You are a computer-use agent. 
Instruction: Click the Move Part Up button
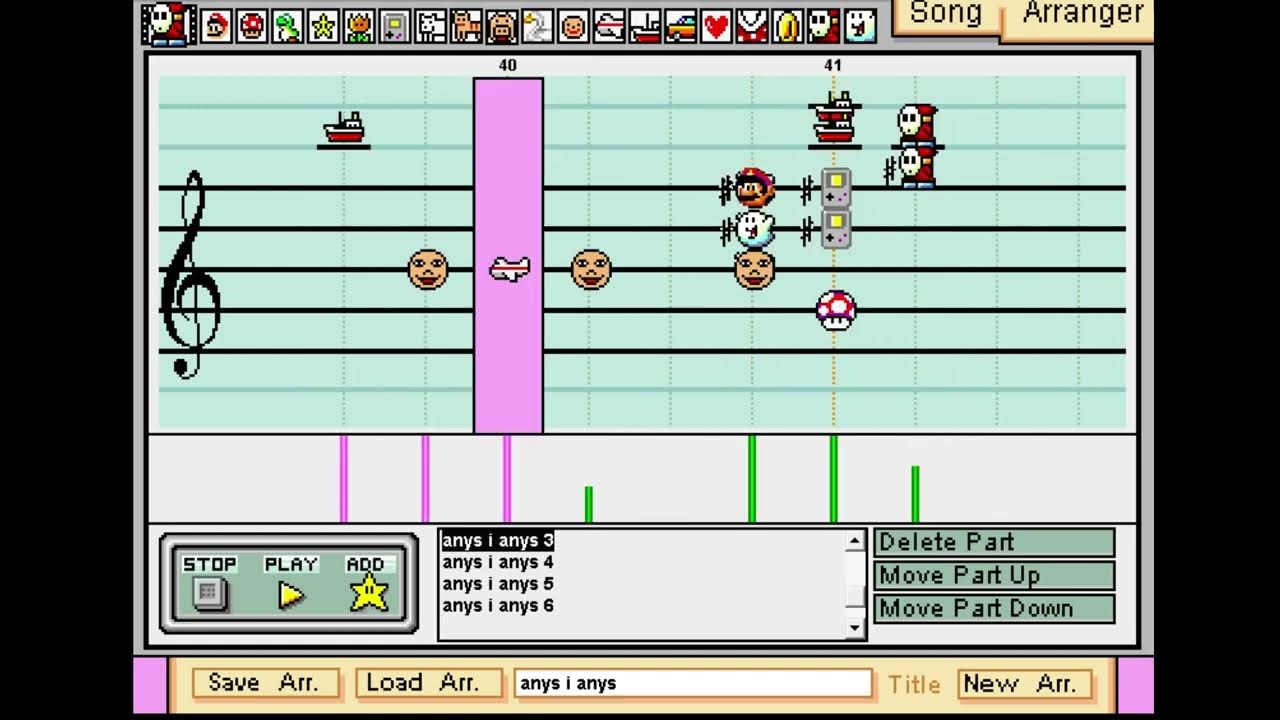[994, 575]
